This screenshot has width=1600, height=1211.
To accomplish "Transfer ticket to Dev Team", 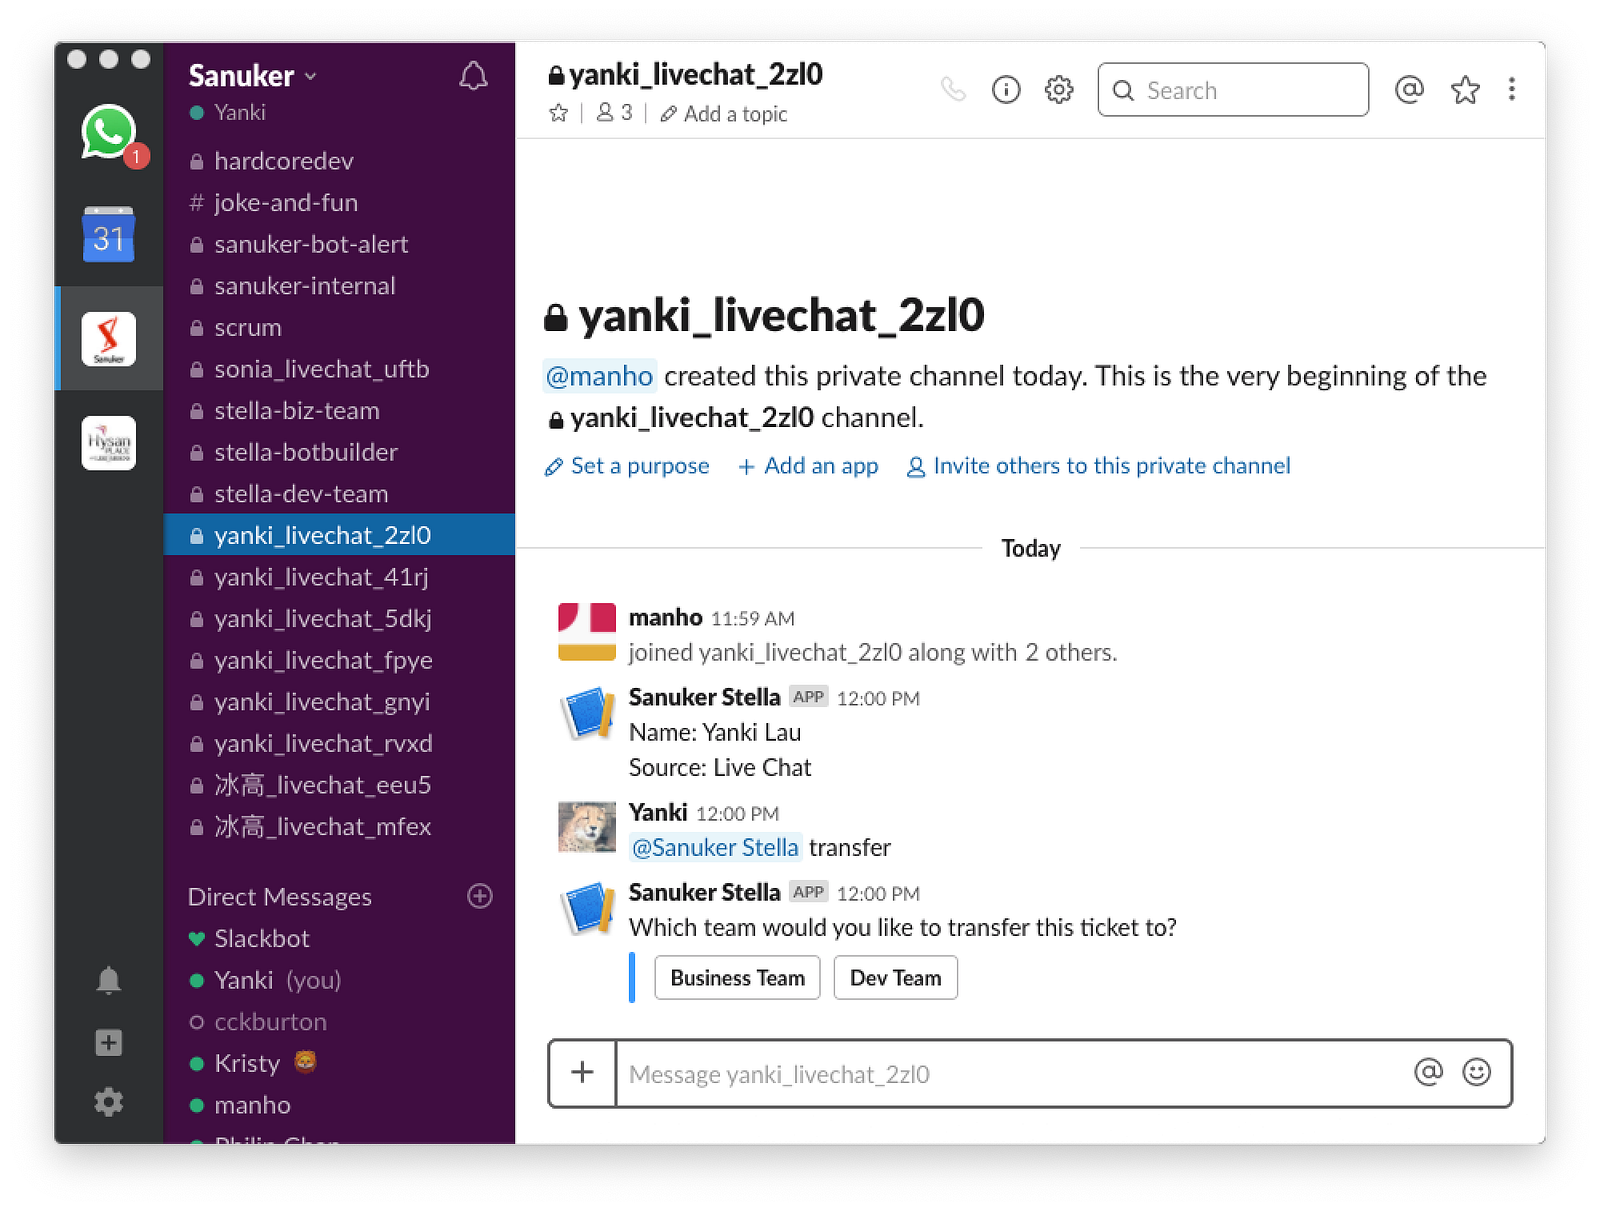I will click(x=895, y=978).
